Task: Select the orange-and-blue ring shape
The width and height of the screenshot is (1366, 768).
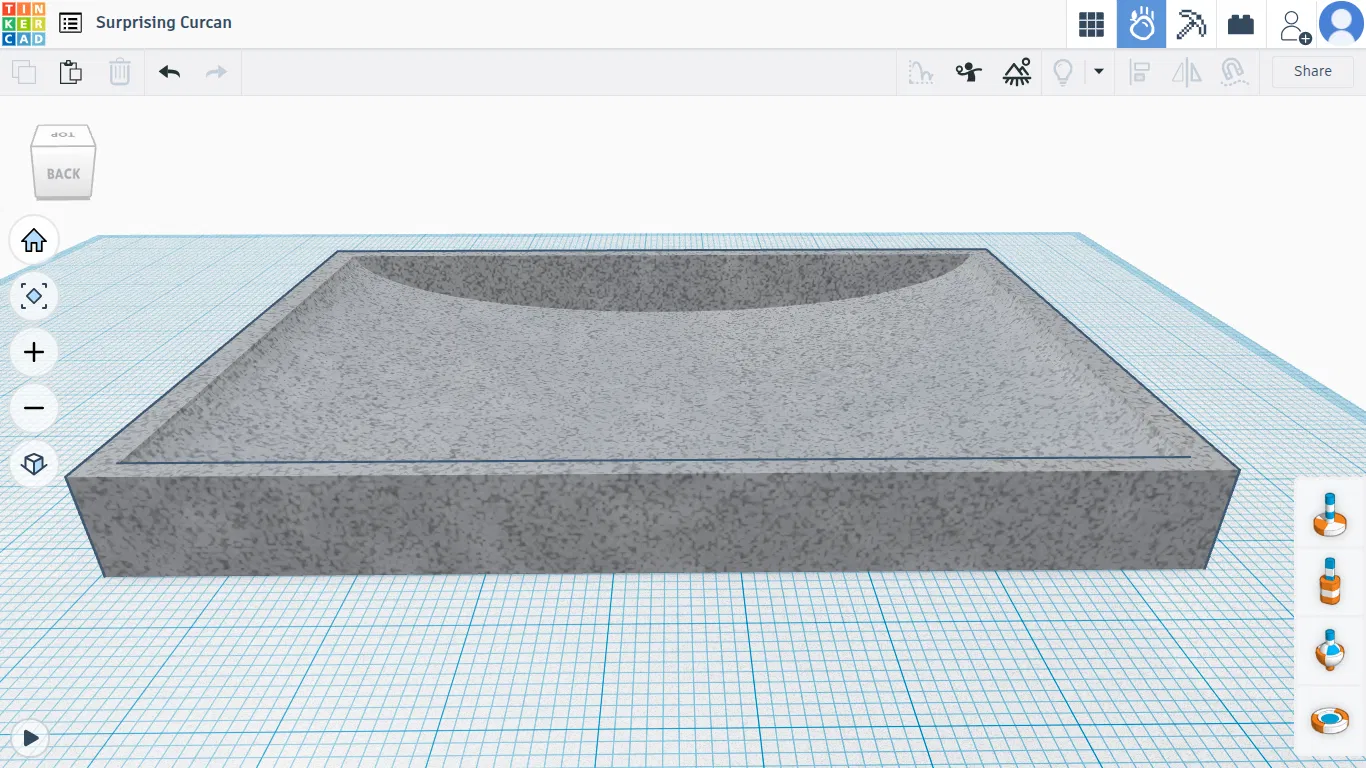Action: point(1330,719)
